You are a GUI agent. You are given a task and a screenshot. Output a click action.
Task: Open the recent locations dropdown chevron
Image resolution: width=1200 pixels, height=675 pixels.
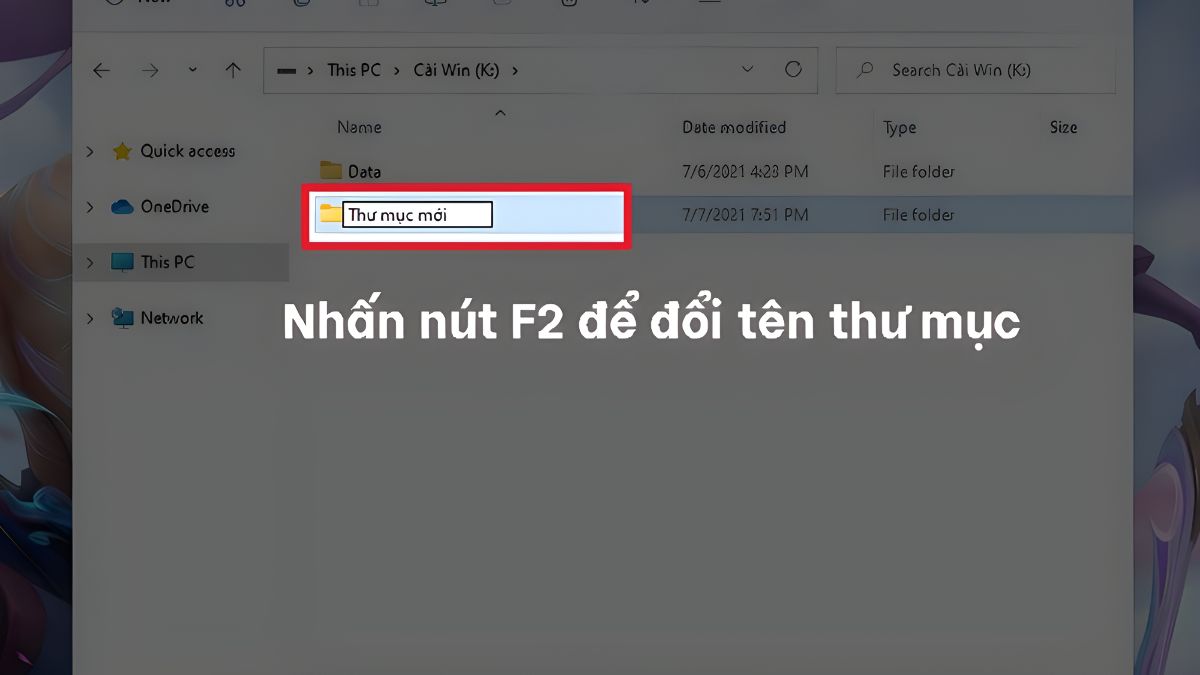coord(192,71)
